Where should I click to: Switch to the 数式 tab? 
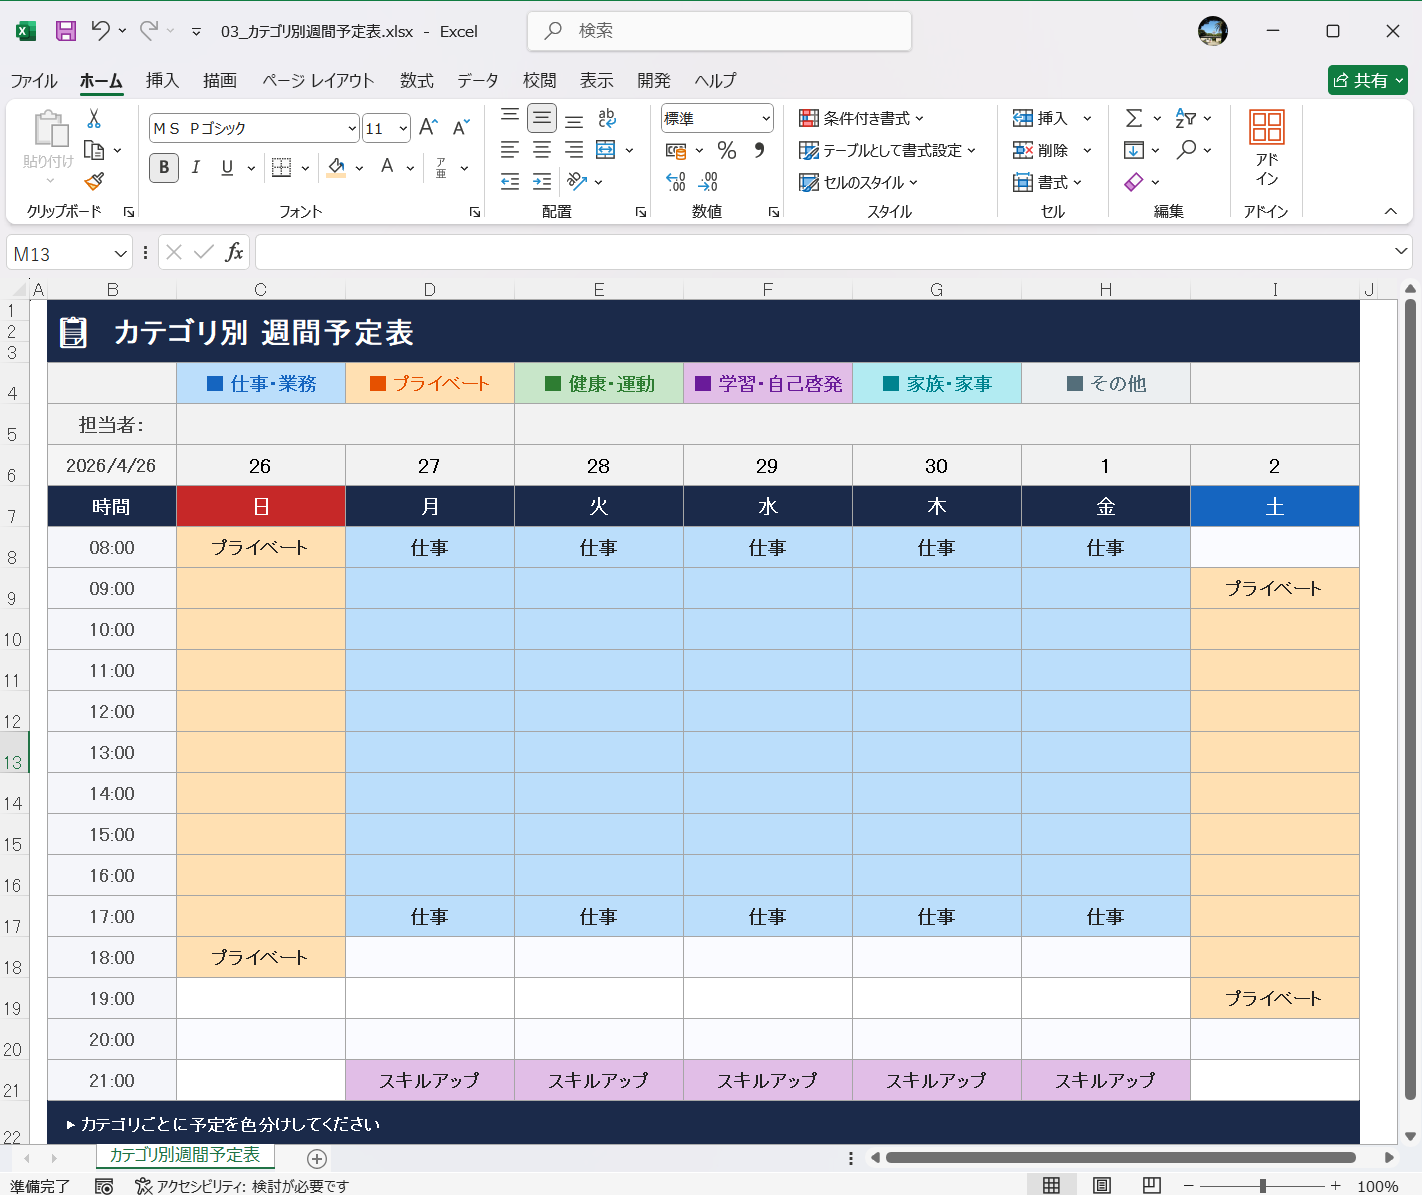tap(417, 80)
